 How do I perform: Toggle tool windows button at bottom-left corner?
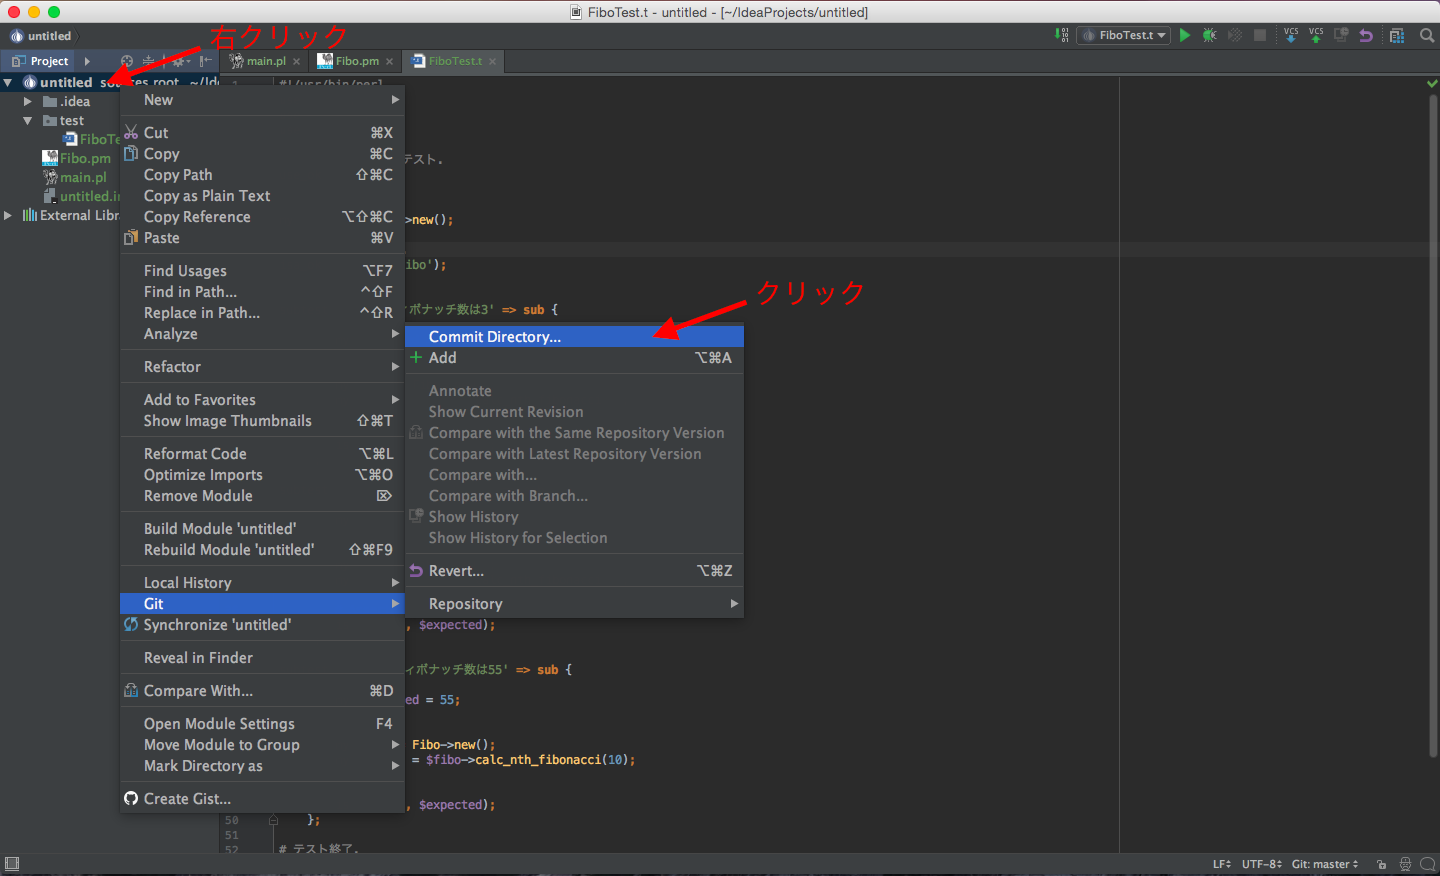12,864
